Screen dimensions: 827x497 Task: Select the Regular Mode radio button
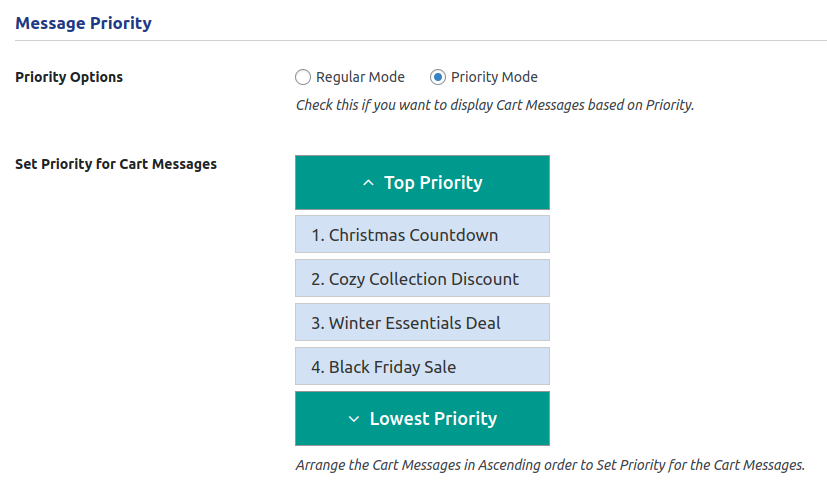(x=303, y=77)
